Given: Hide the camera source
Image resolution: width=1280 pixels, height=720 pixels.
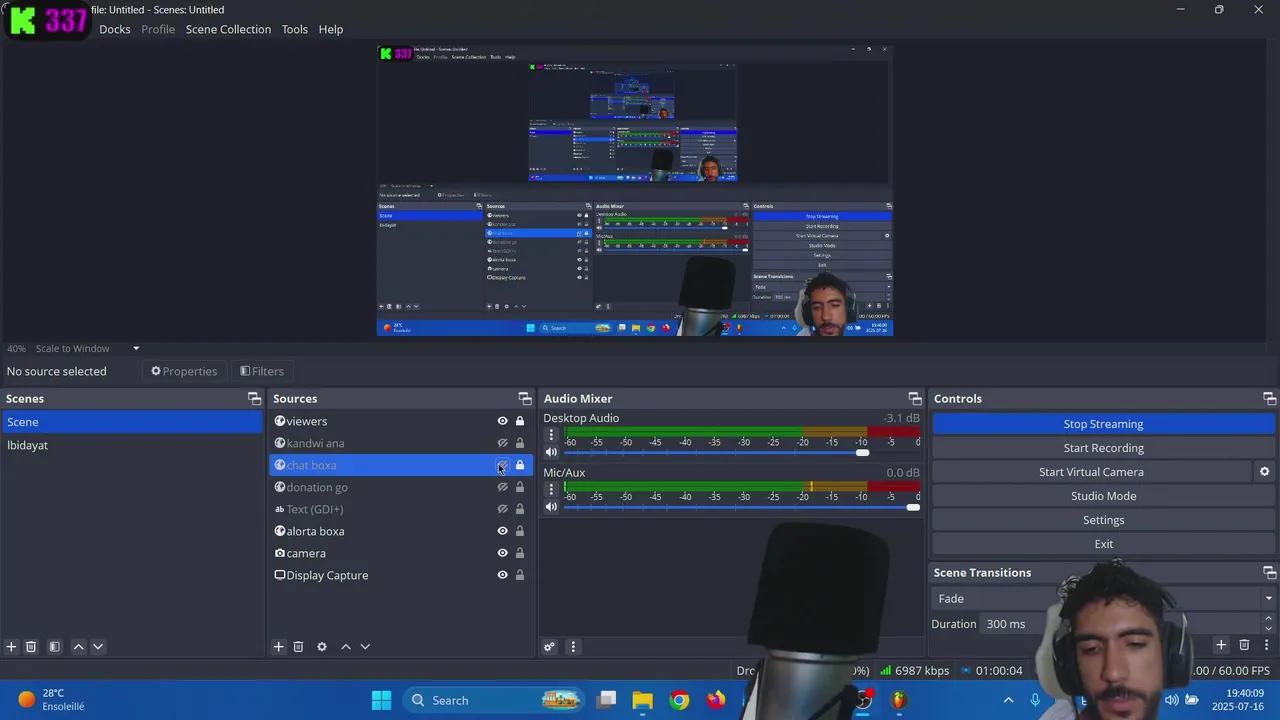Looking at the screenshot, I should click(503, 553).
